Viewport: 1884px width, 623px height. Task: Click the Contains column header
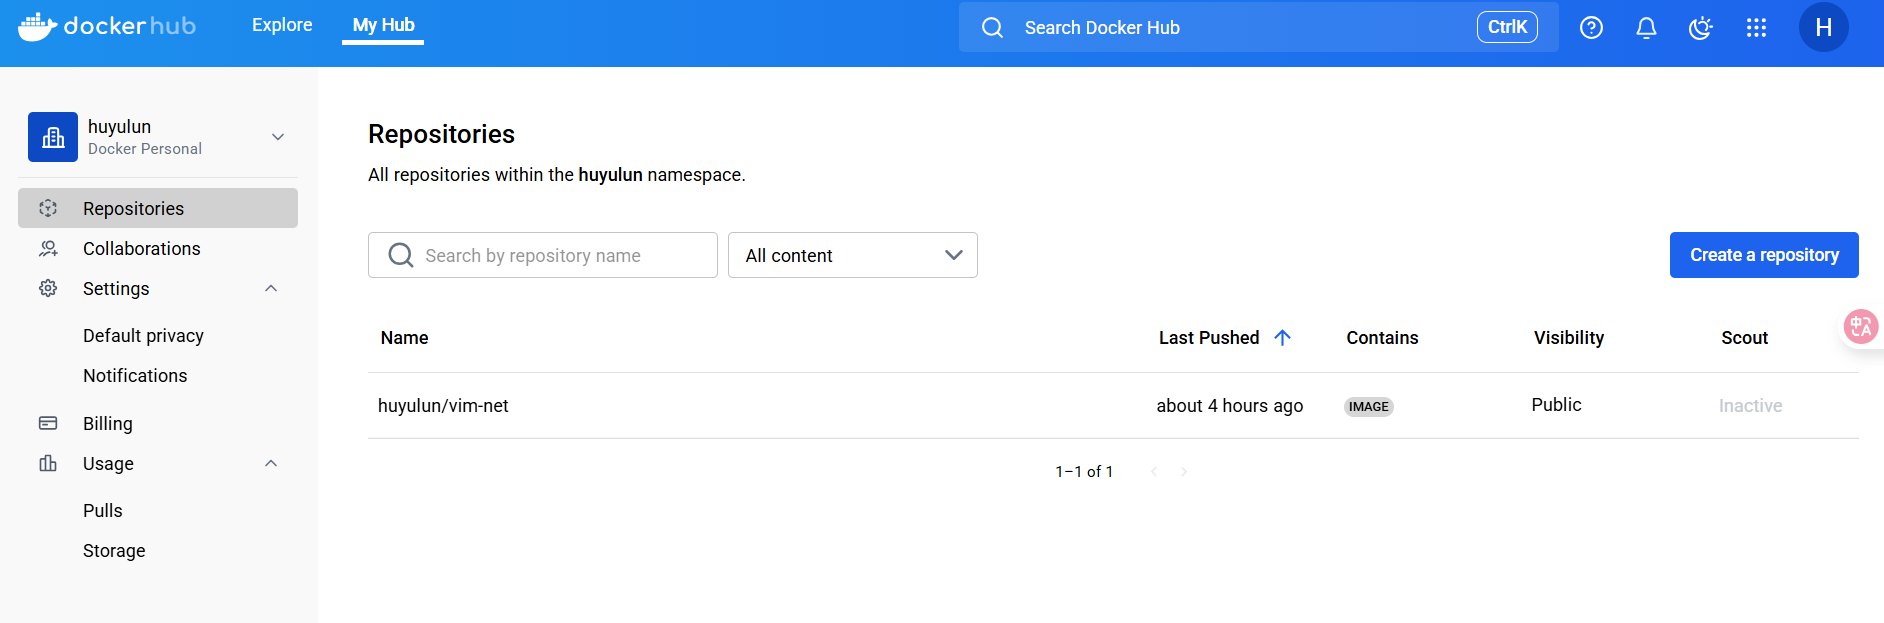click(1382, 338)
